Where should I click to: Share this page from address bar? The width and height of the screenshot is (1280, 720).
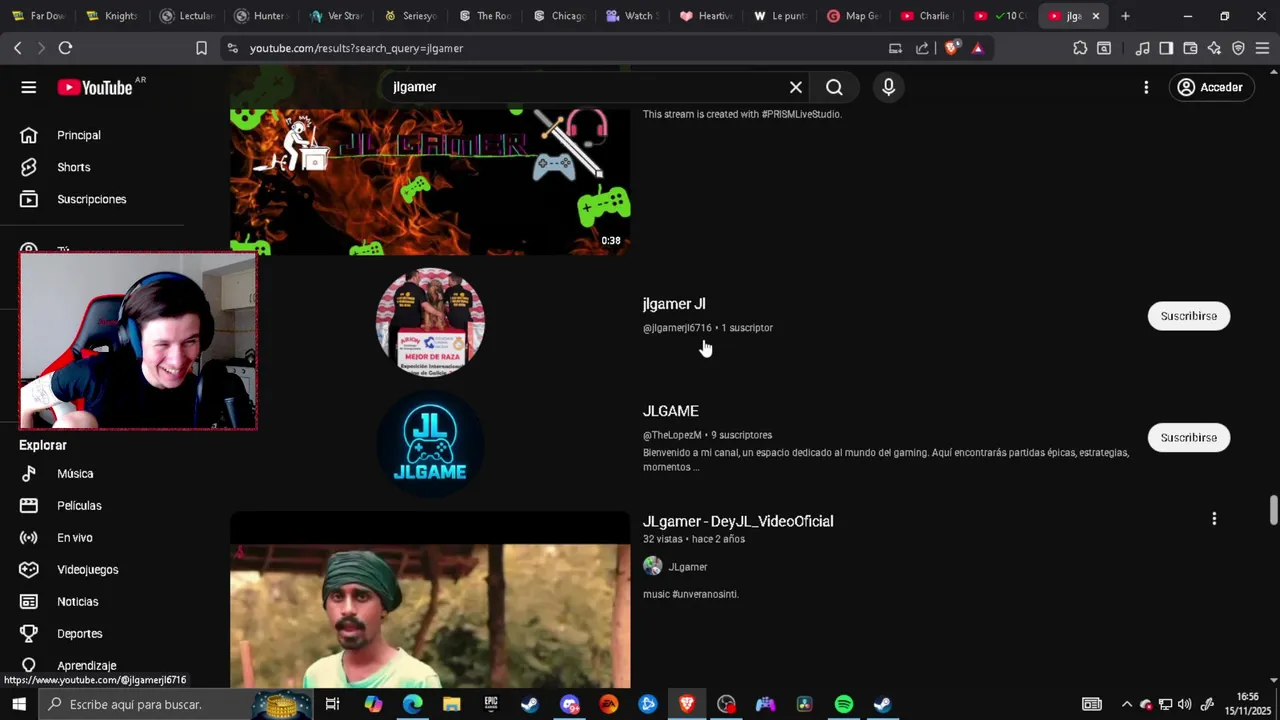(x=922, y=48)
